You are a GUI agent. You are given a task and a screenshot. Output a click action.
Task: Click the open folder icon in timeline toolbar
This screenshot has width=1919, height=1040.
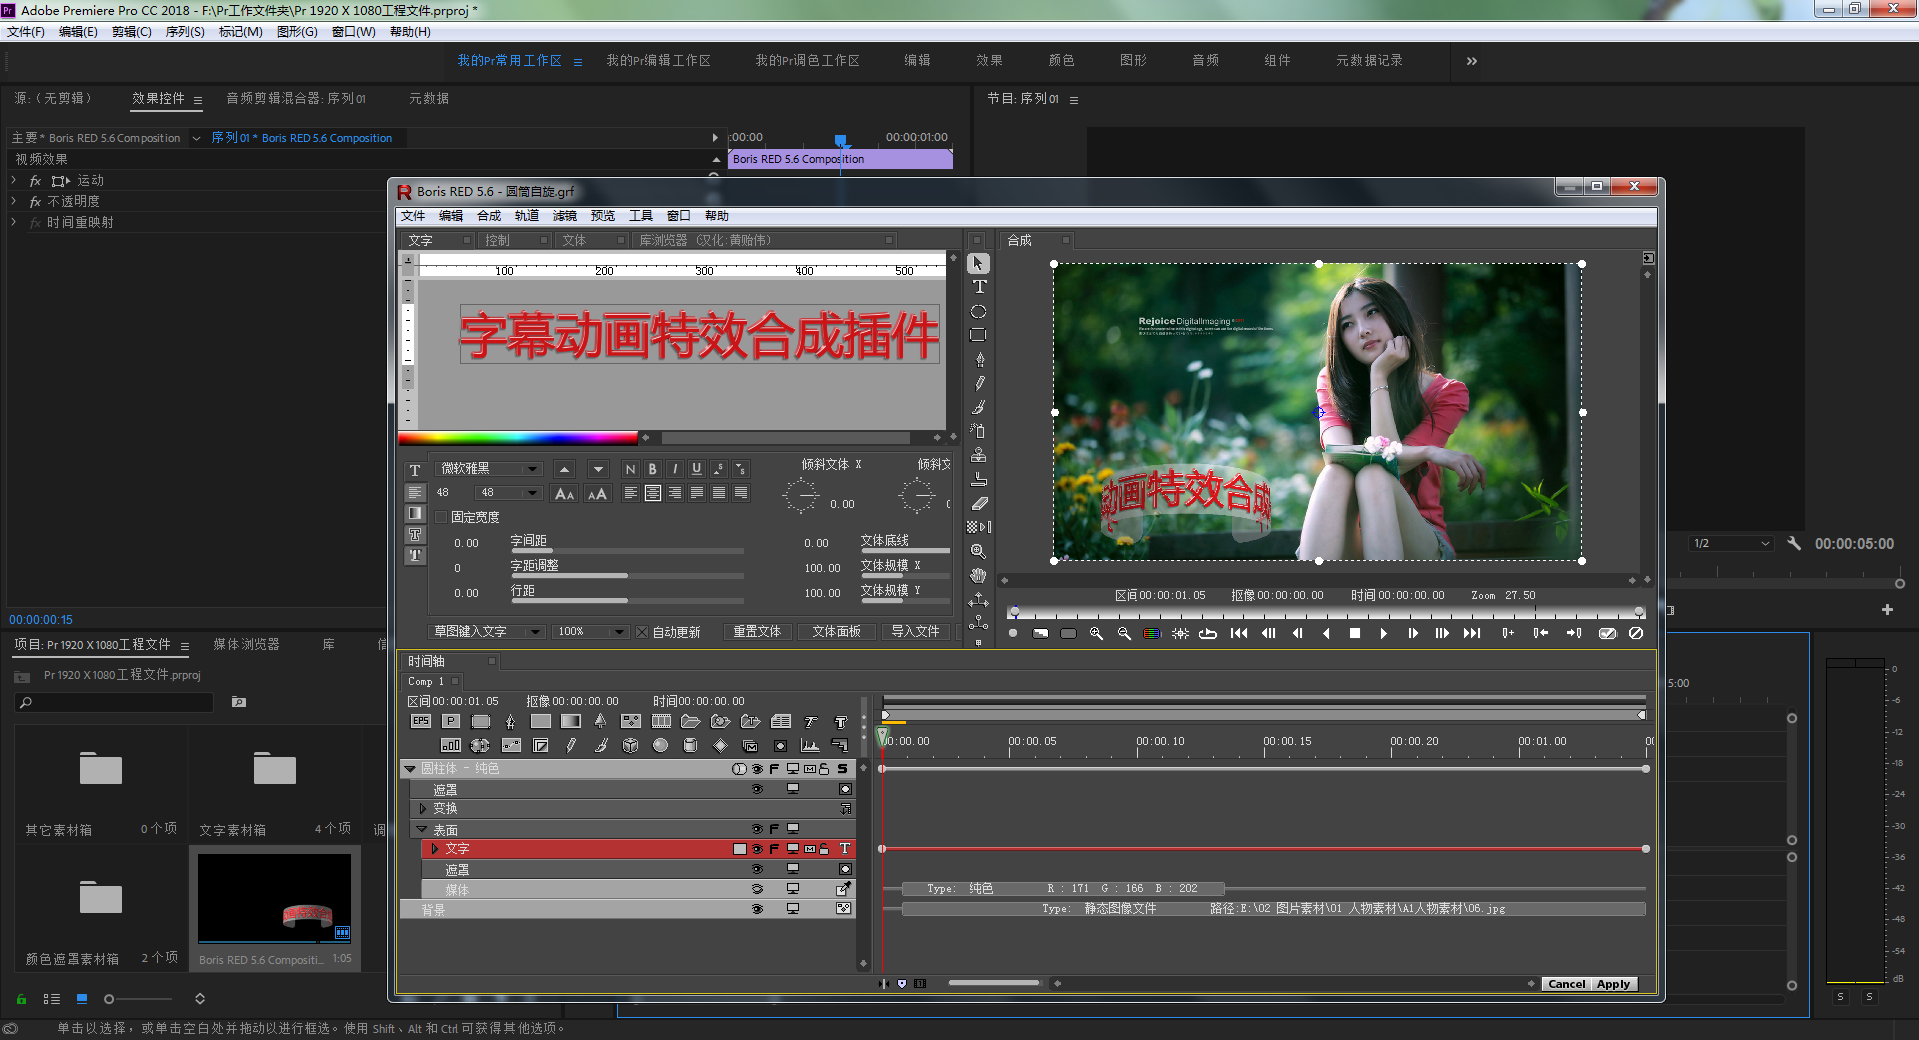click(x=690, y=721)
